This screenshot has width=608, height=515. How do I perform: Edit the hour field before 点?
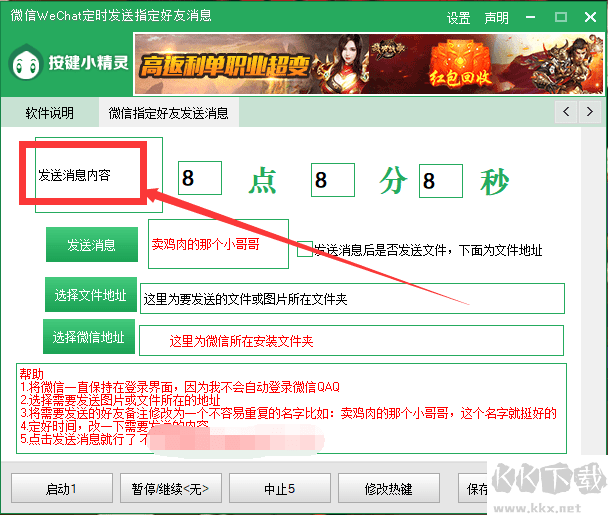(200, 178)
